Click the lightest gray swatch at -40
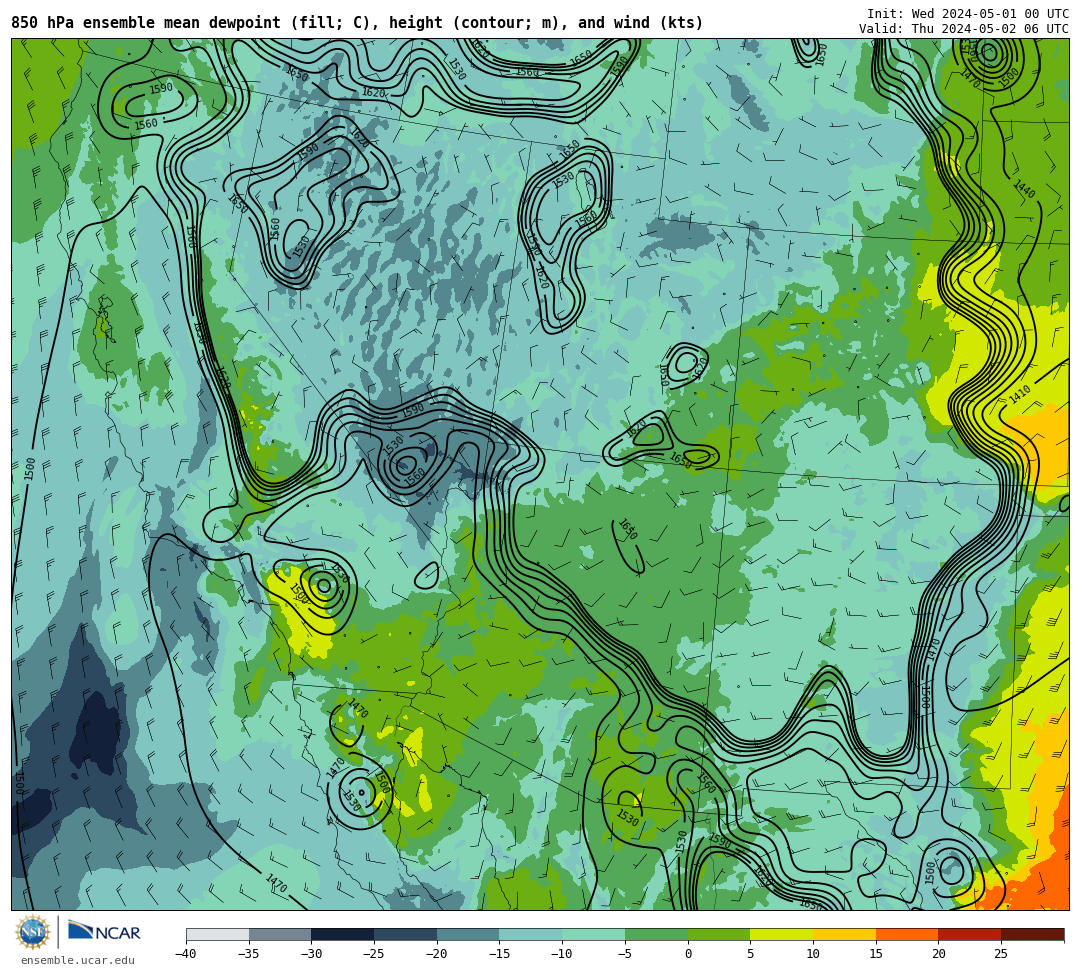Screen dimensions: 1080x973 218,934
